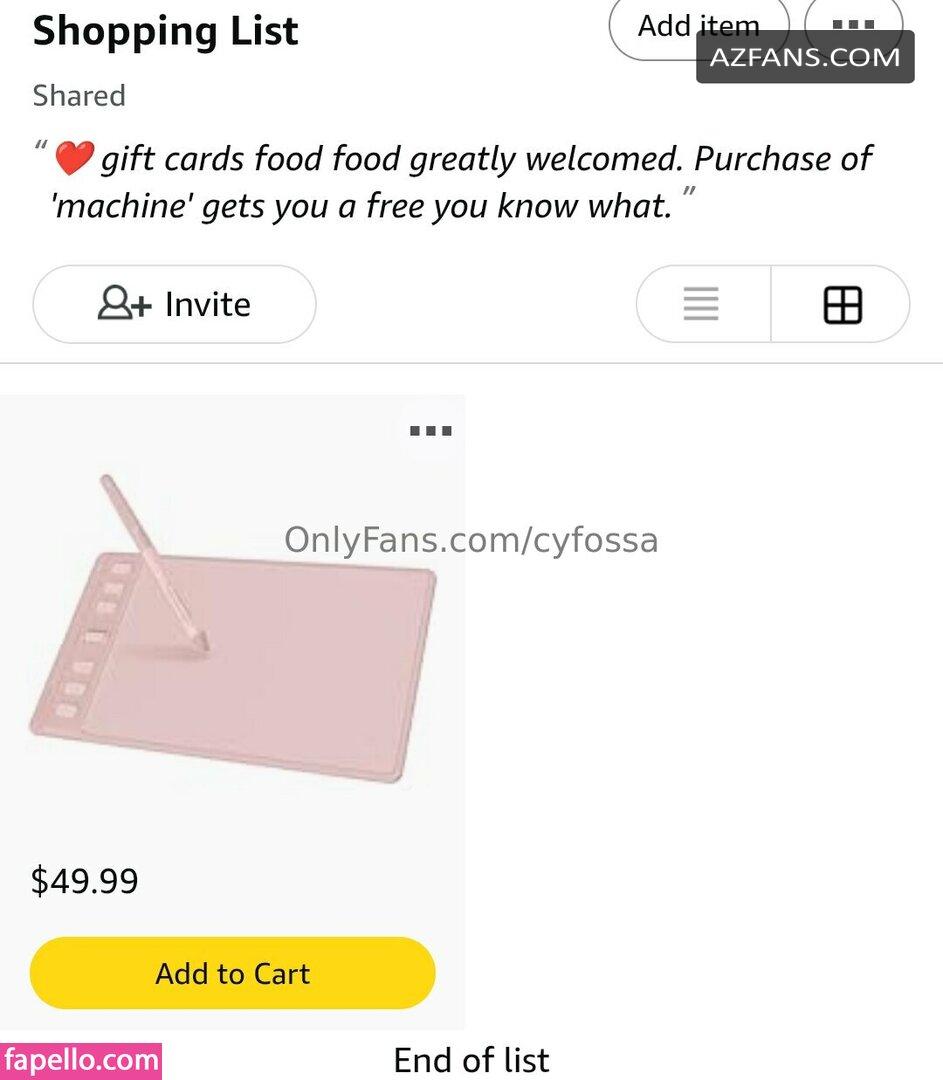Add the drawing tablet to cart
The image size is (943, 1080).
coord(233,973)
